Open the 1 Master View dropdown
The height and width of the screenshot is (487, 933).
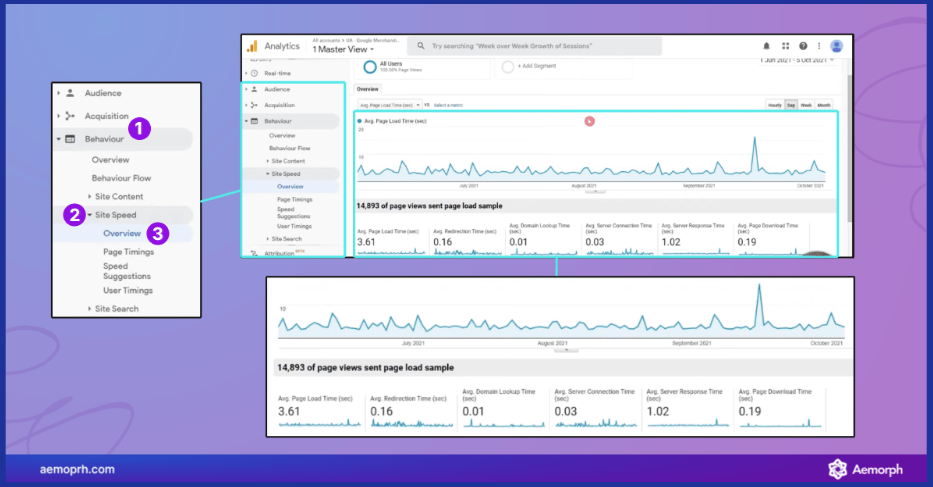coord(343,49)
